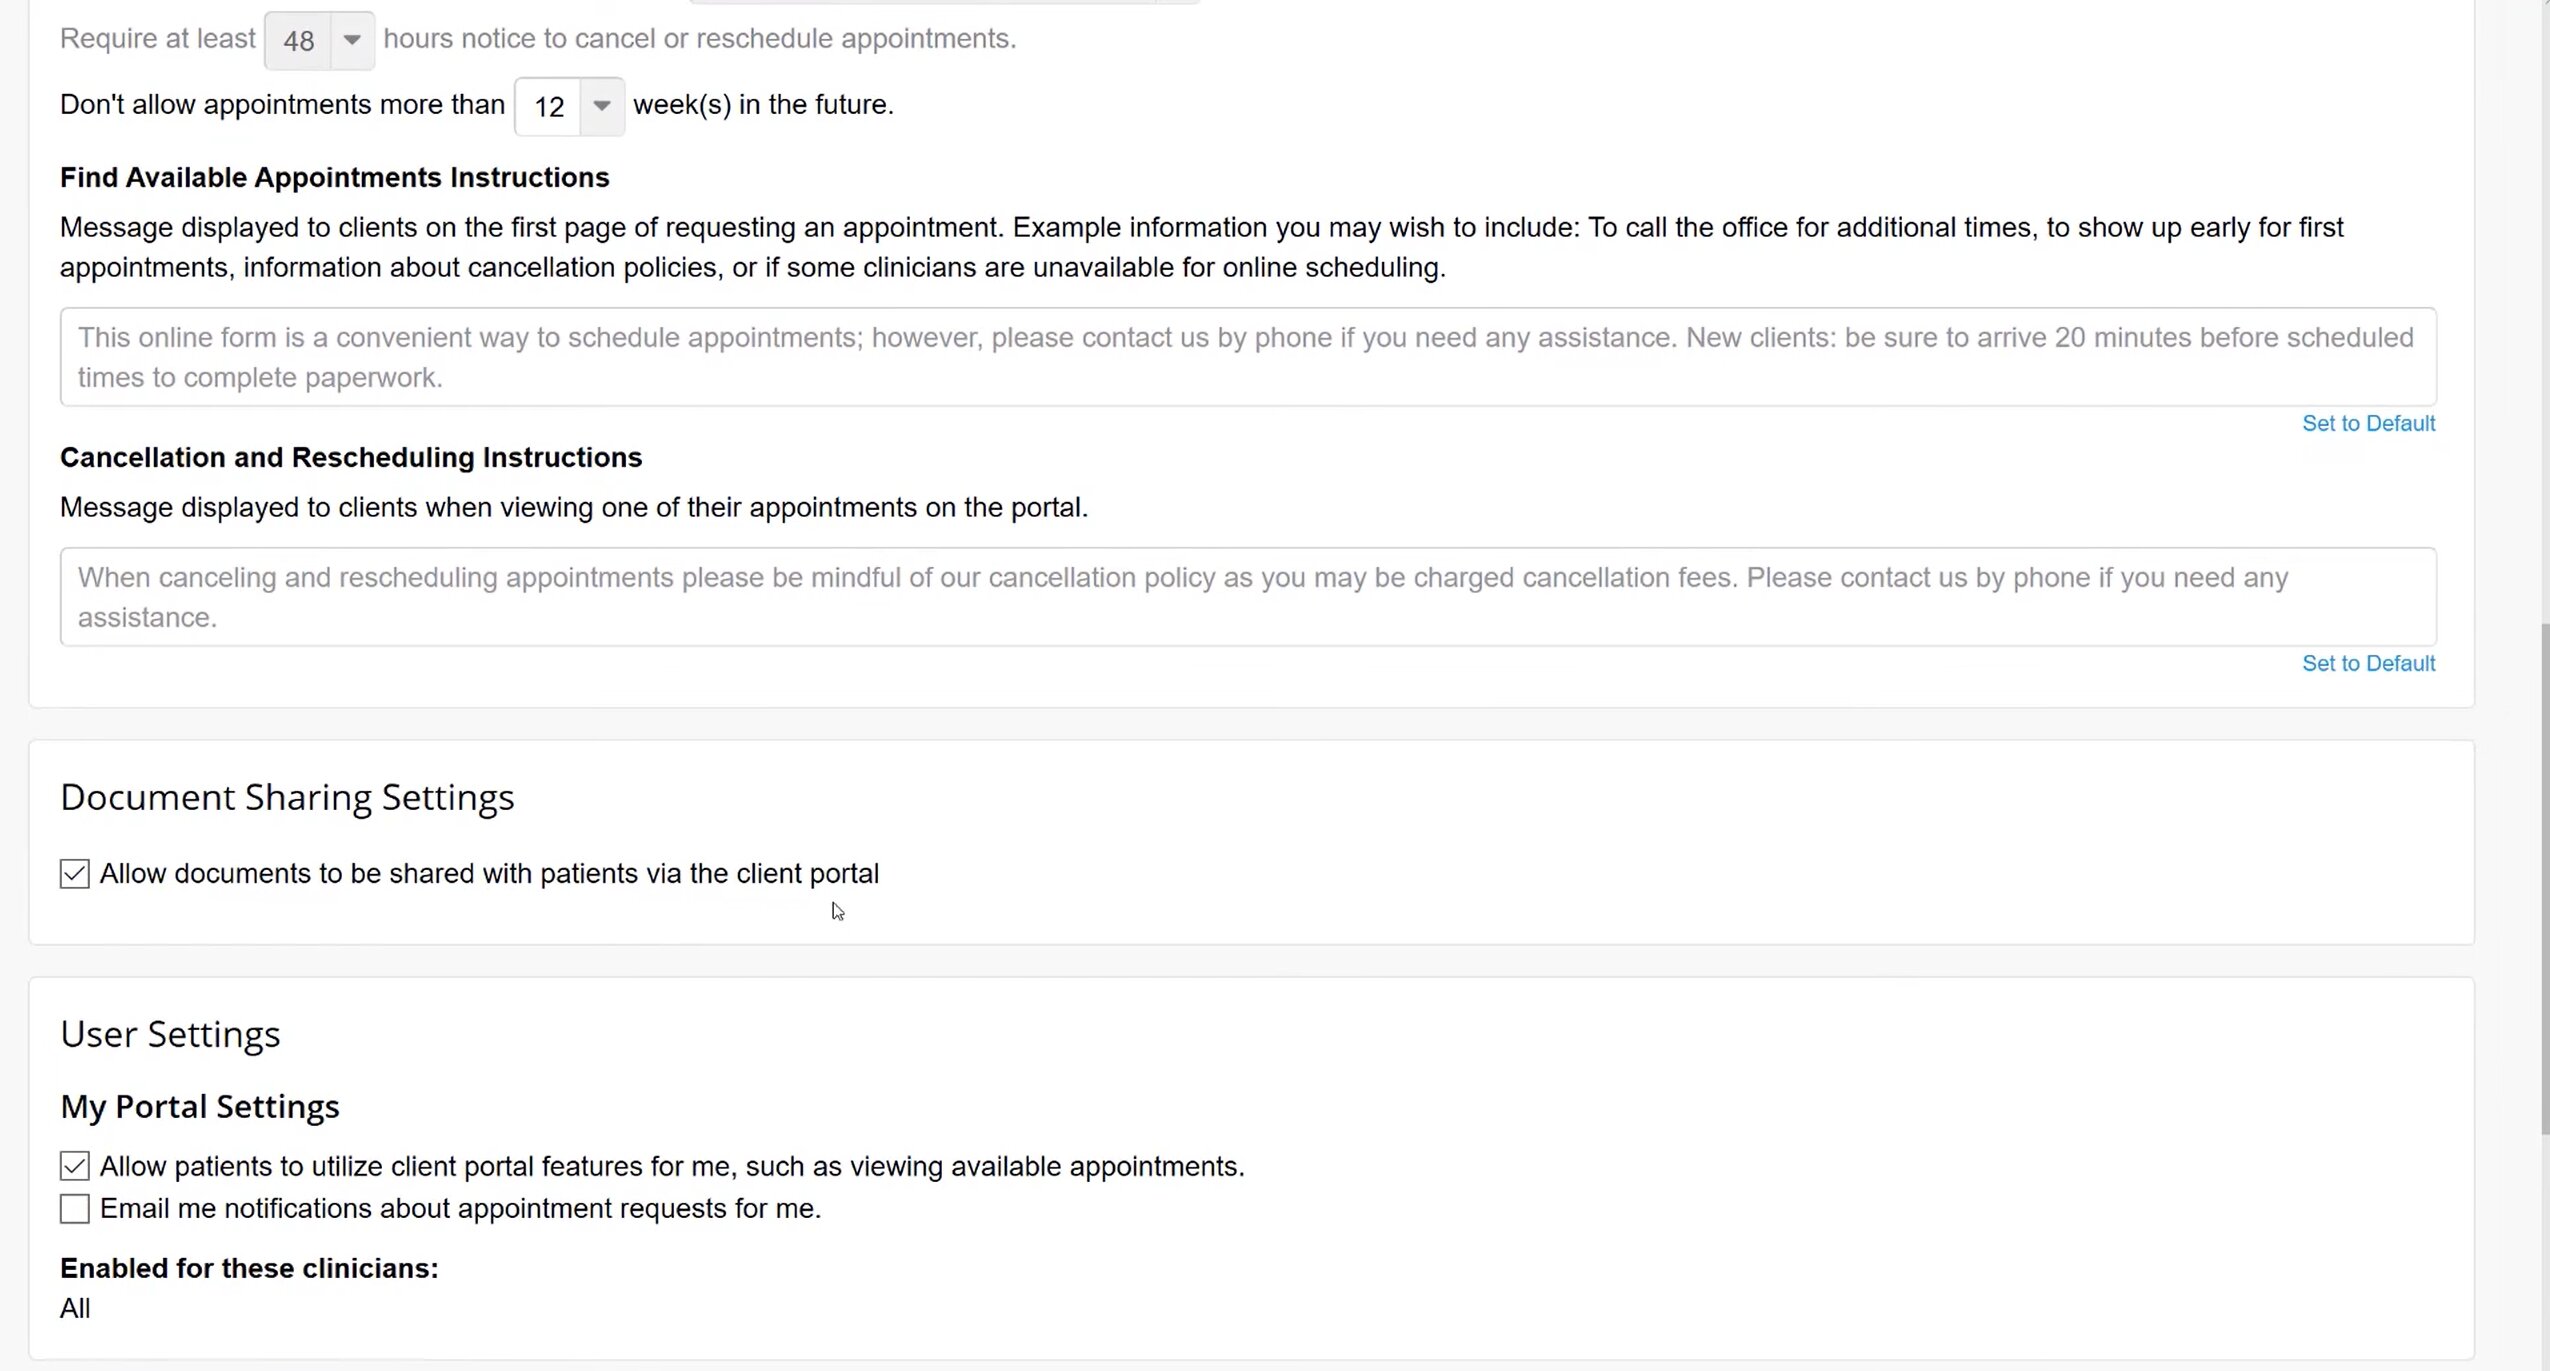Click Set to Default under the cancellation instructions
Screen dimensions: 2550x1371
pos(2367,664)
